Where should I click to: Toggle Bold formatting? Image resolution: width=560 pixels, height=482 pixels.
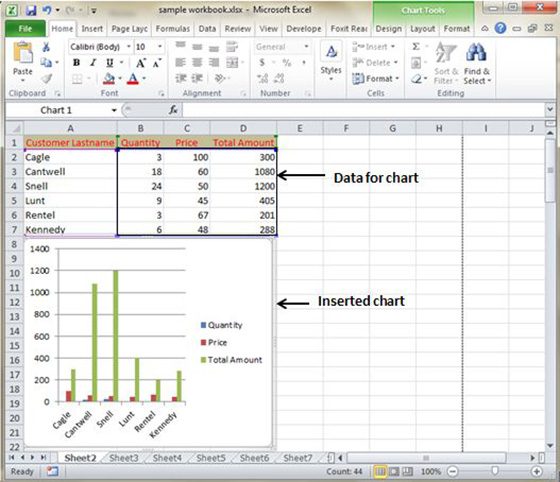tap(76, 63)
